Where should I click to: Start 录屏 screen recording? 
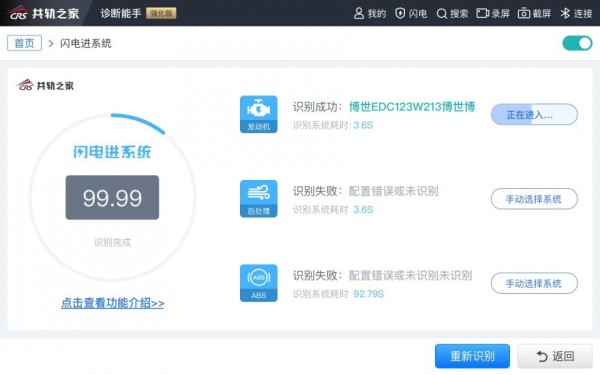pos(493,13)
